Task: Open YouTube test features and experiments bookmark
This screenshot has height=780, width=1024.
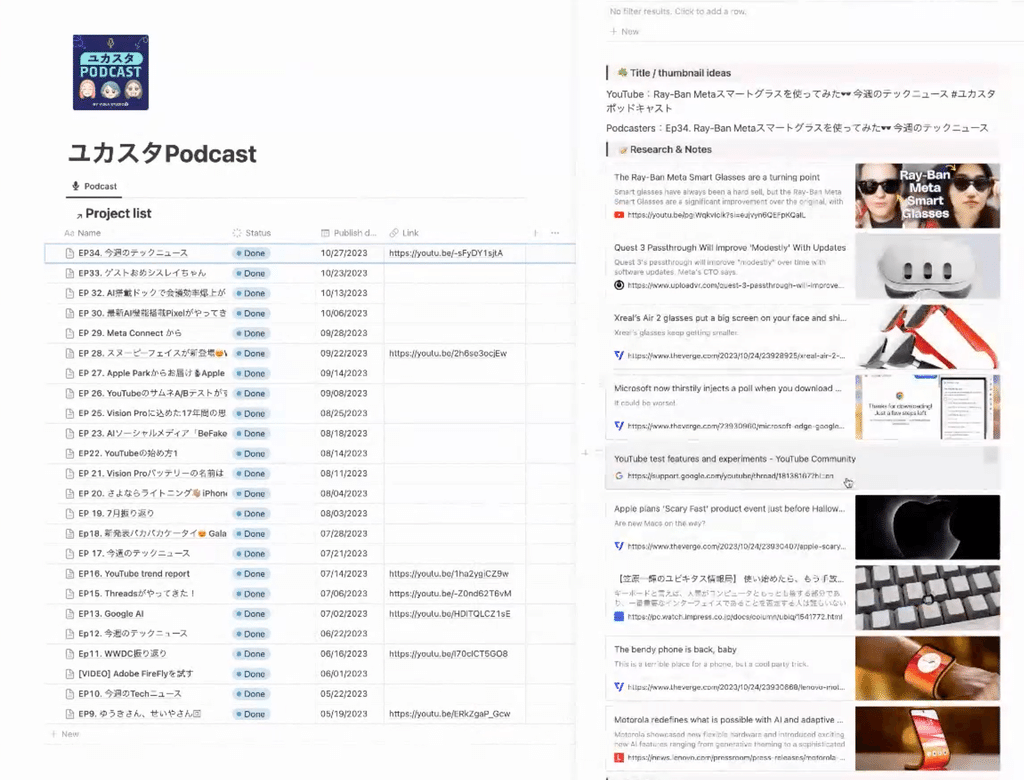Action: pos(803,467)
